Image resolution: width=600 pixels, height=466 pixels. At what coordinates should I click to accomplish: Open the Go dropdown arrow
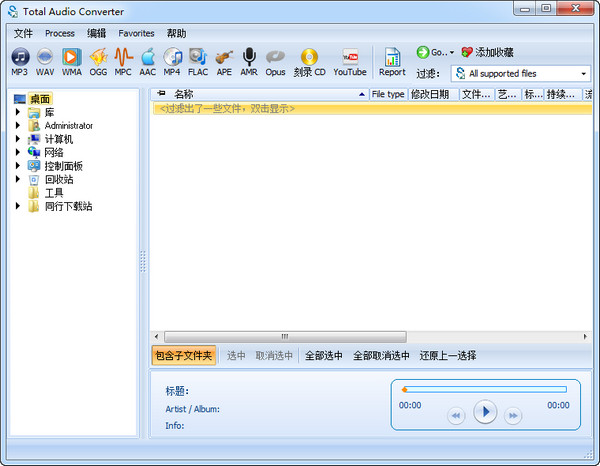click(x=452, y=52)
